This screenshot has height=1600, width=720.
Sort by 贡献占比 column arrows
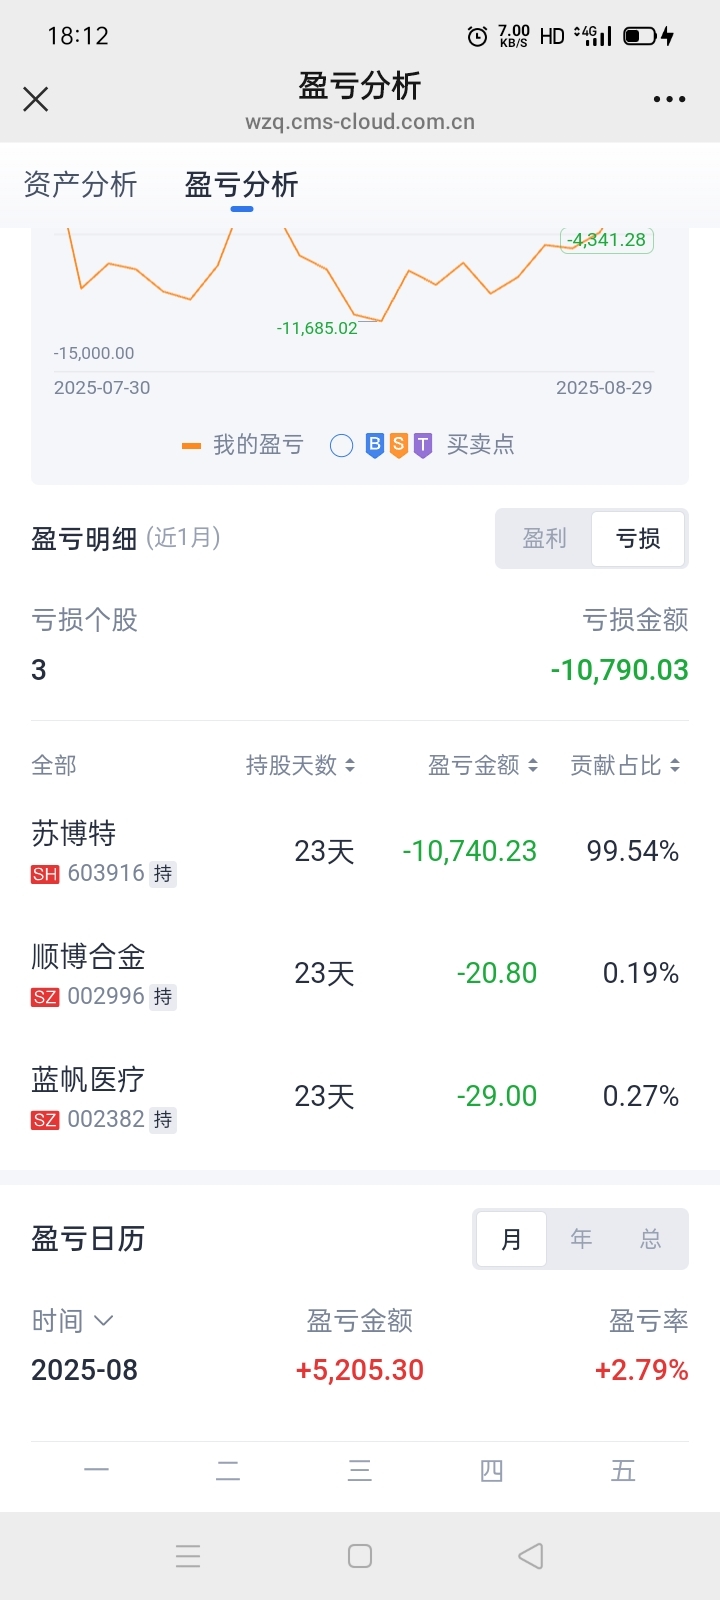[675, 765]
